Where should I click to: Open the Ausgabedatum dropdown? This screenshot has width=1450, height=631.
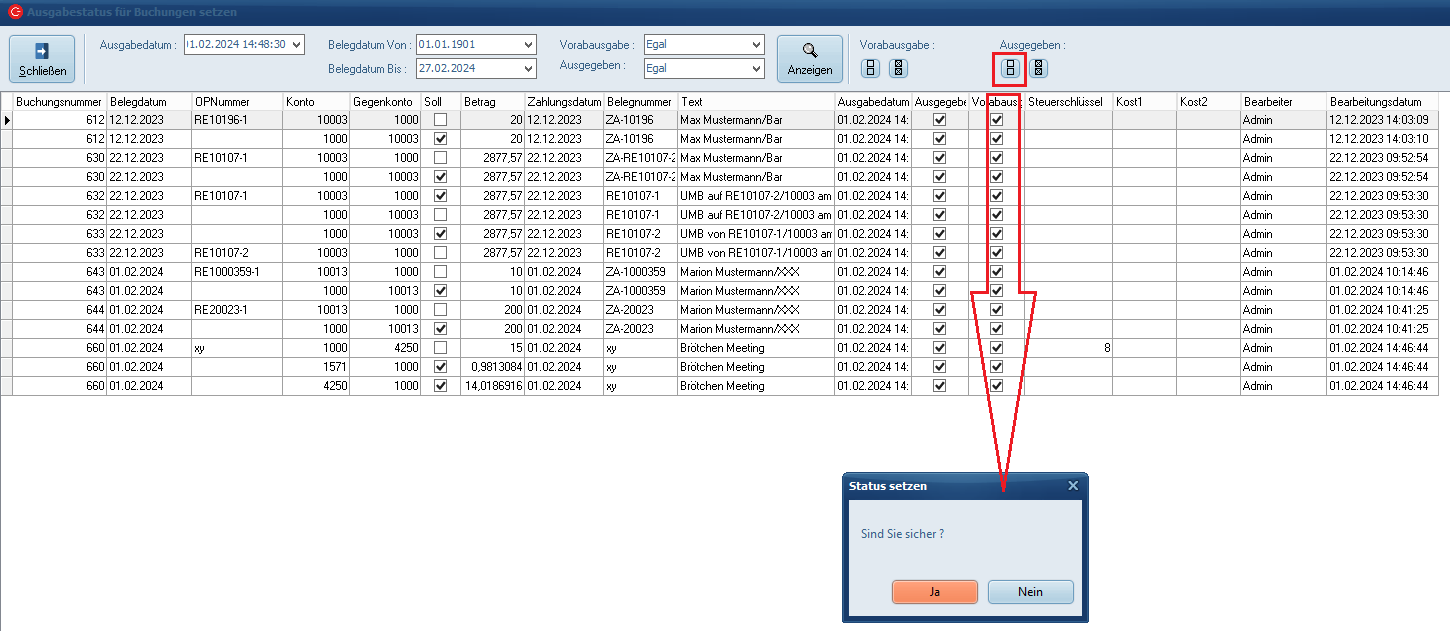296,44
